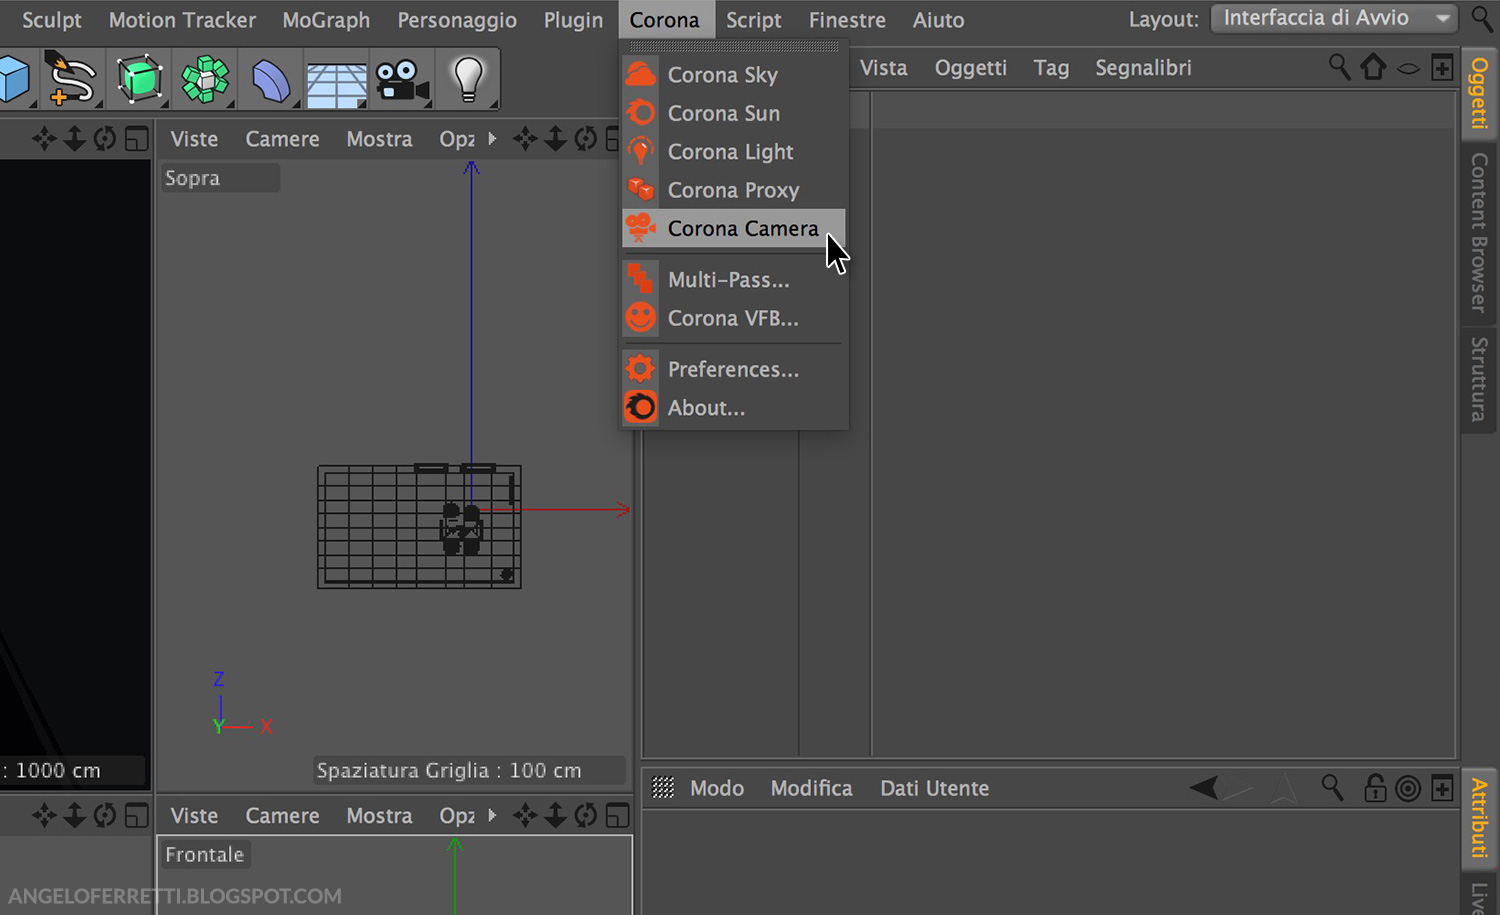Click rotate icon in Frontale viewport header

tap(586, 816)
